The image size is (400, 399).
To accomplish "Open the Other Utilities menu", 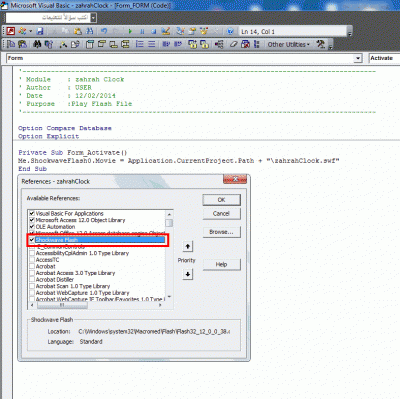I will coord(288,44).
